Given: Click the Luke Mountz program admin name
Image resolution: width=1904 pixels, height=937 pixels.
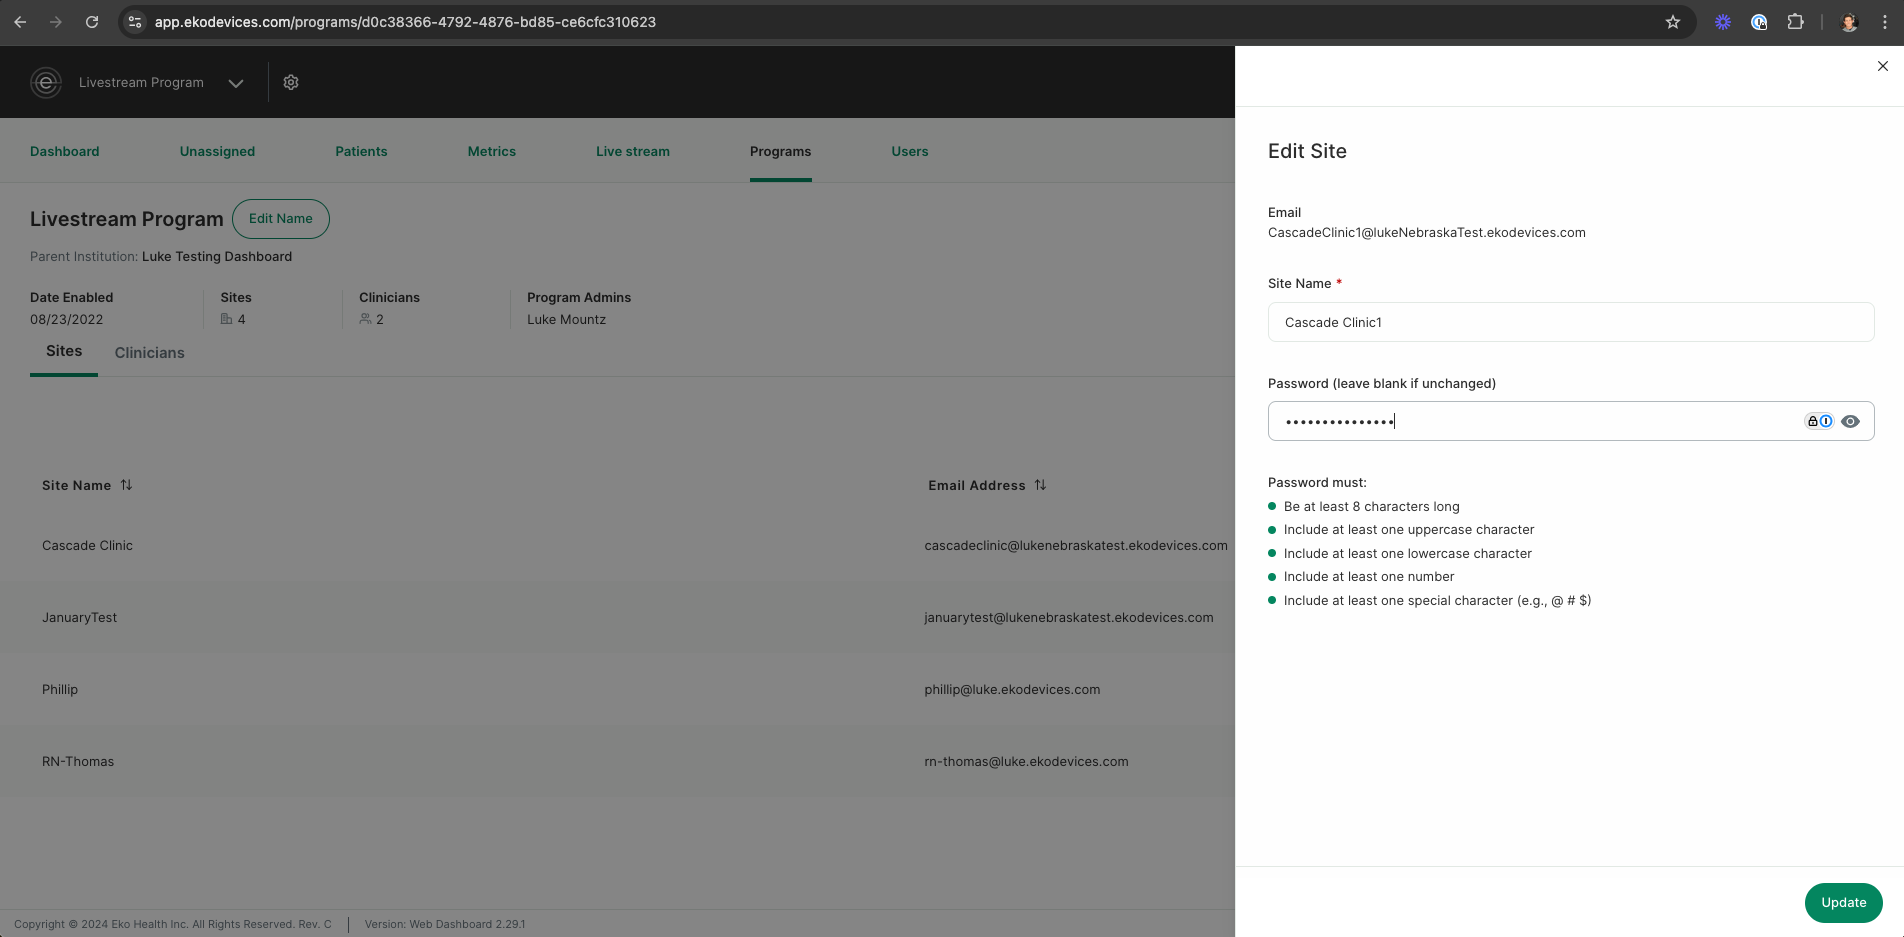Looking at the screenshot, I should point(566,319).
